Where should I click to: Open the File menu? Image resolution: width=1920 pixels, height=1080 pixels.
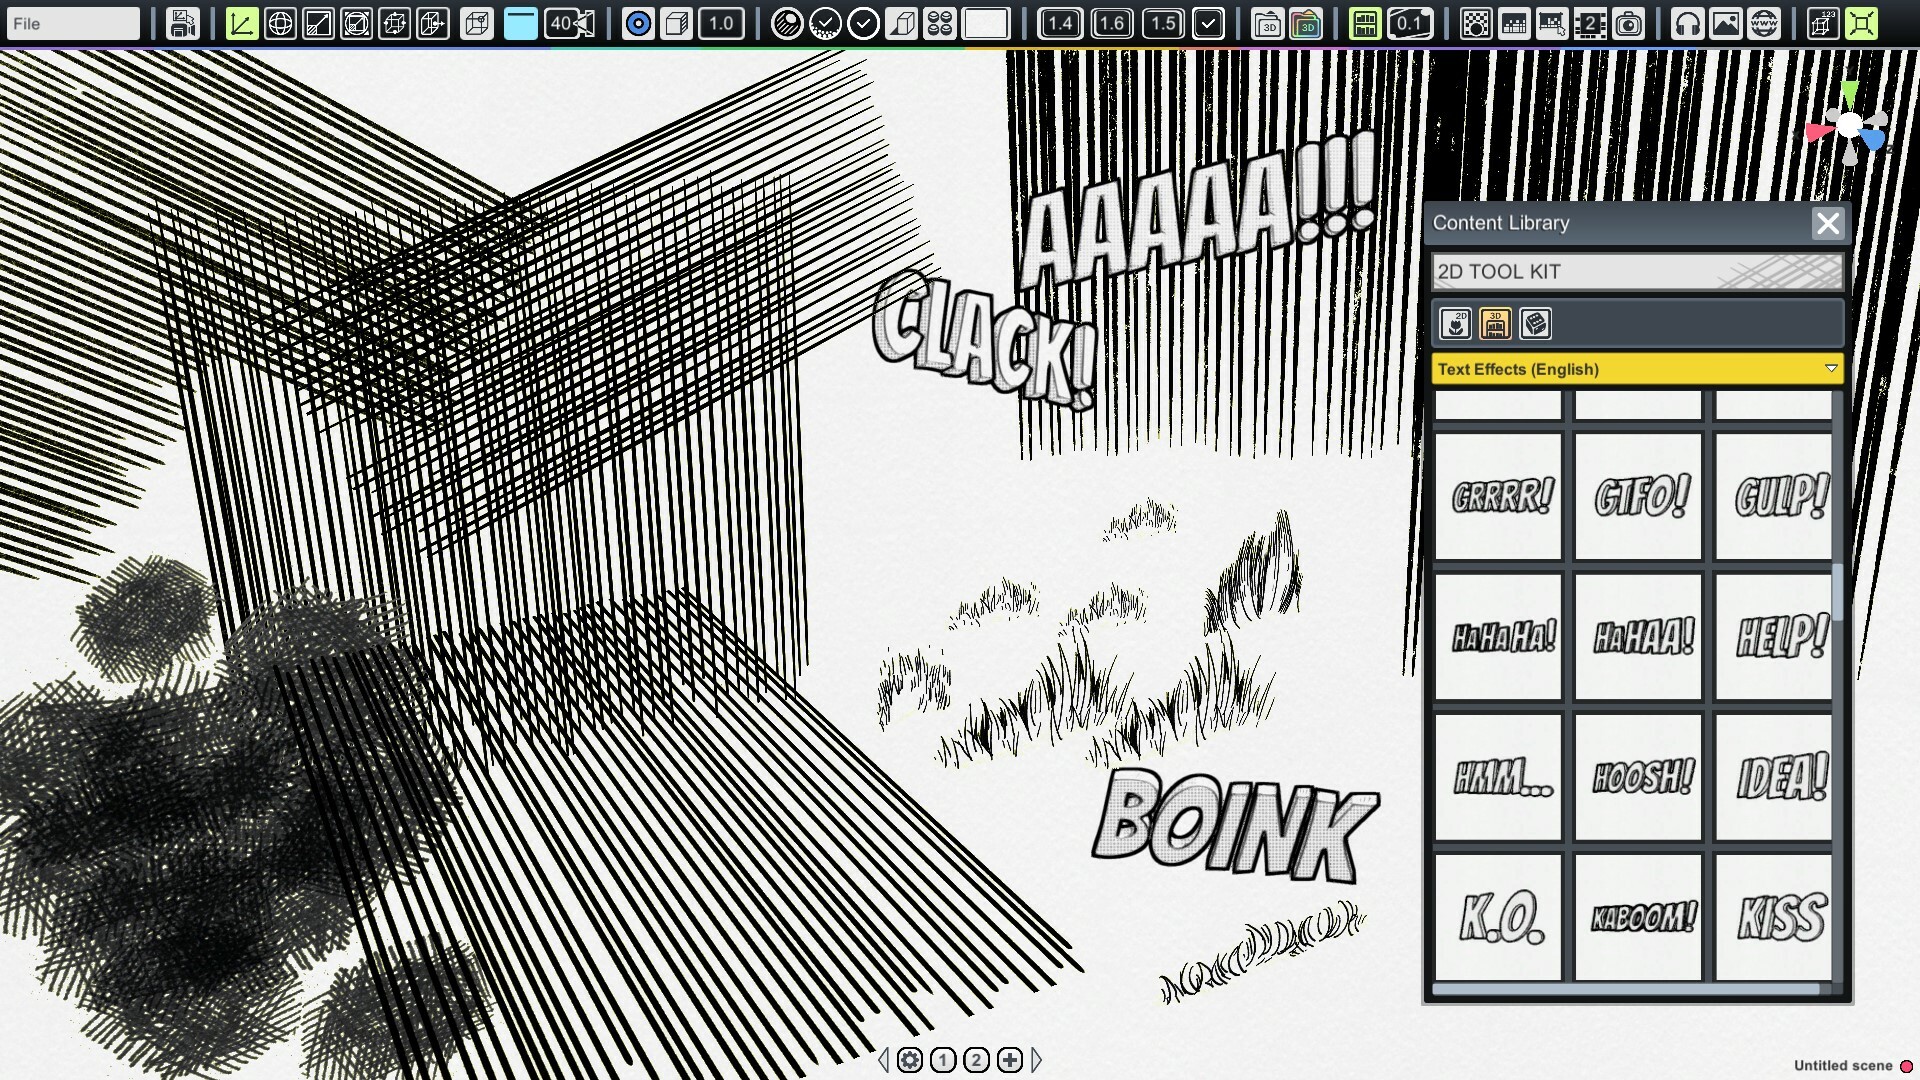pyautogui.click(x=70, y=22)
